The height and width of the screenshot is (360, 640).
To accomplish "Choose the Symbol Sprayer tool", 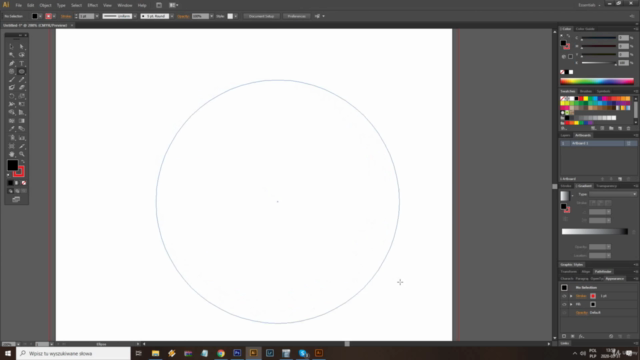I will (11, 138).
